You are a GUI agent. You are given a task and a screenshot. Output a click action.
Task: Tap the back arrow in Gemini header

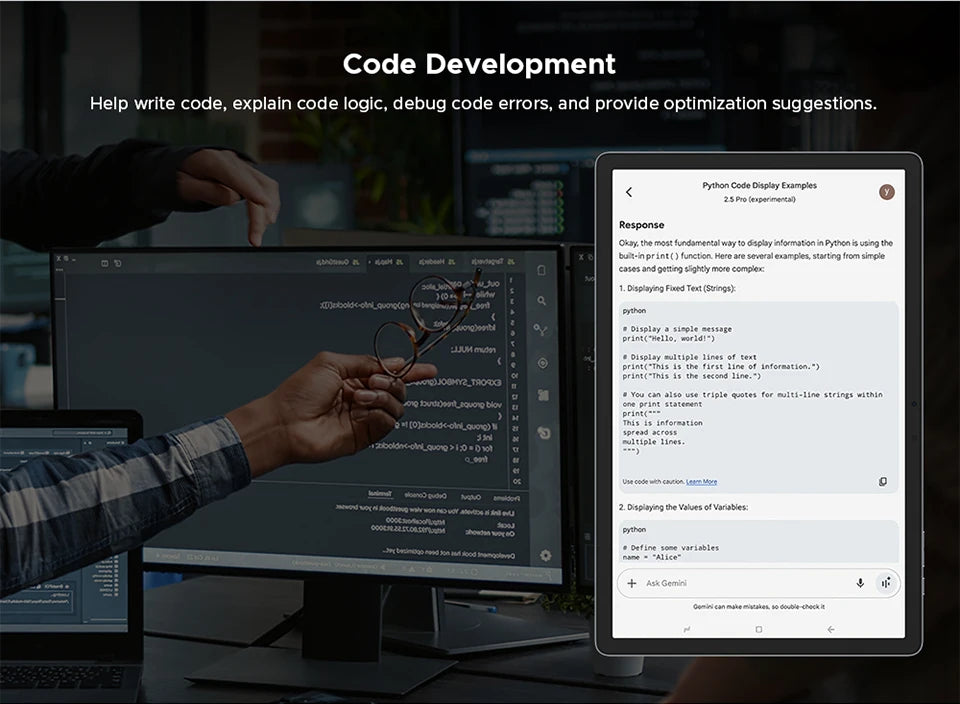point(629,192)
